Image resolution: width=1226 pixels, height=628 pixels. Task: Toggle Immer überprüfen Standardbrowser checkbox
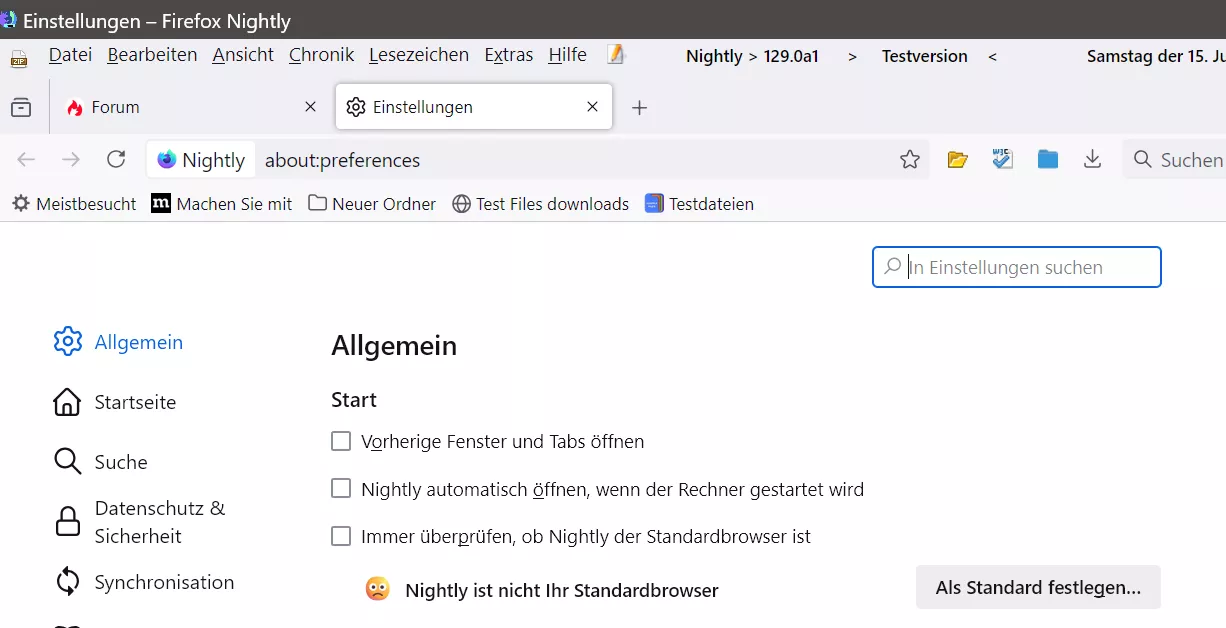coord(341,536)
